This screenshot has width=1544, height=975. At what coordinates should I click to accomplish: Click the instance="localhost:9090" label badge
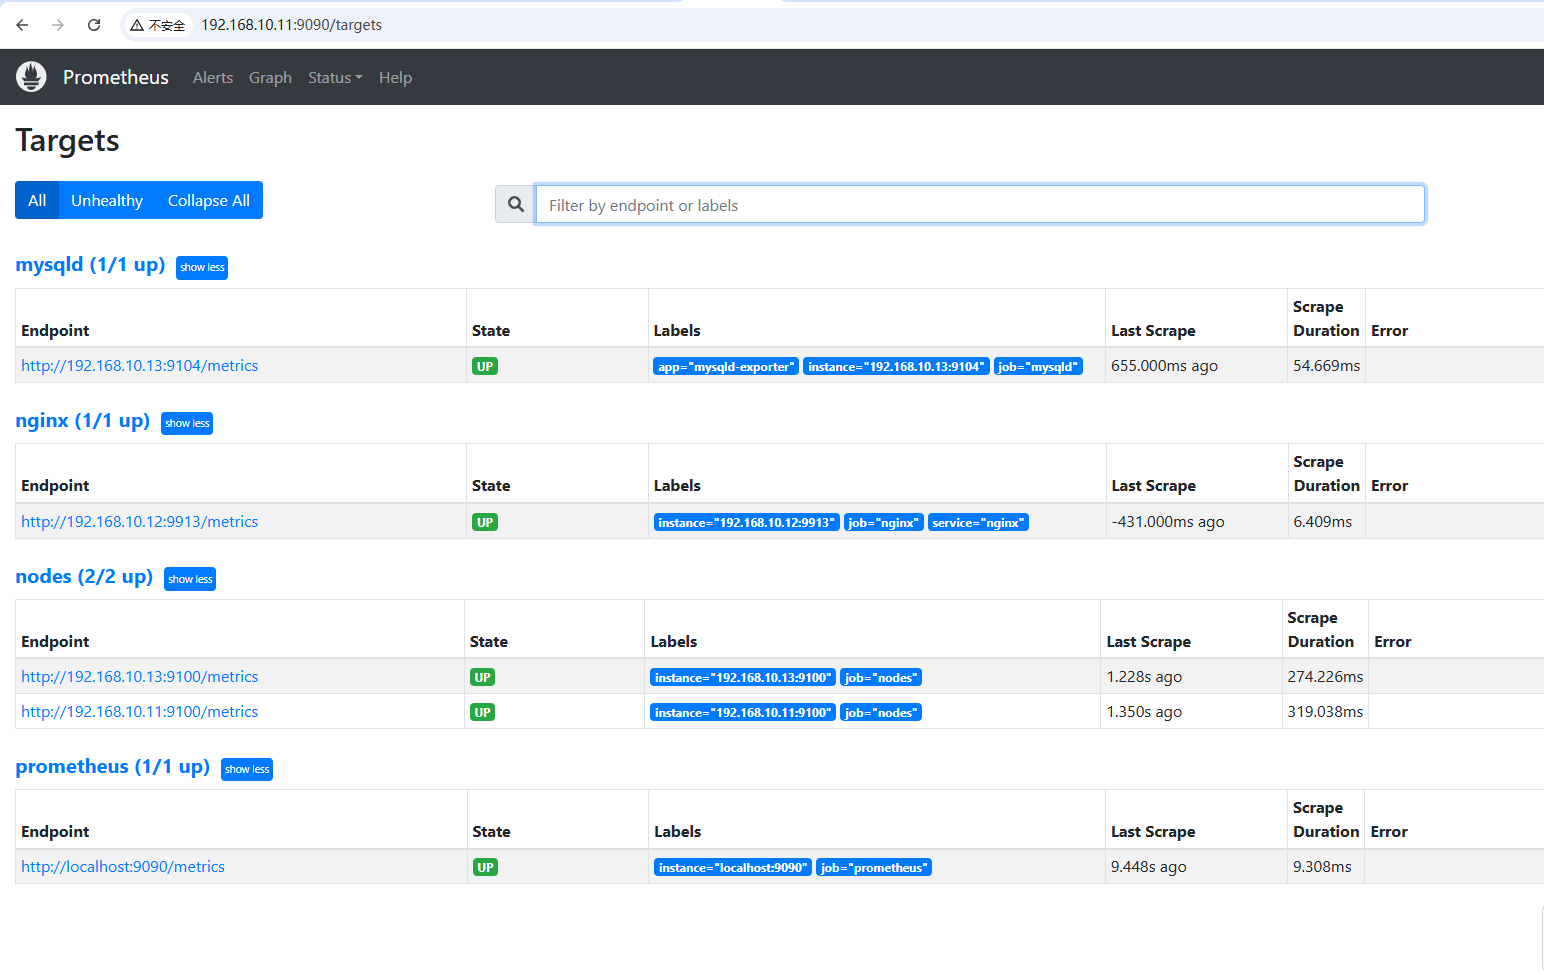click(733, 868)
